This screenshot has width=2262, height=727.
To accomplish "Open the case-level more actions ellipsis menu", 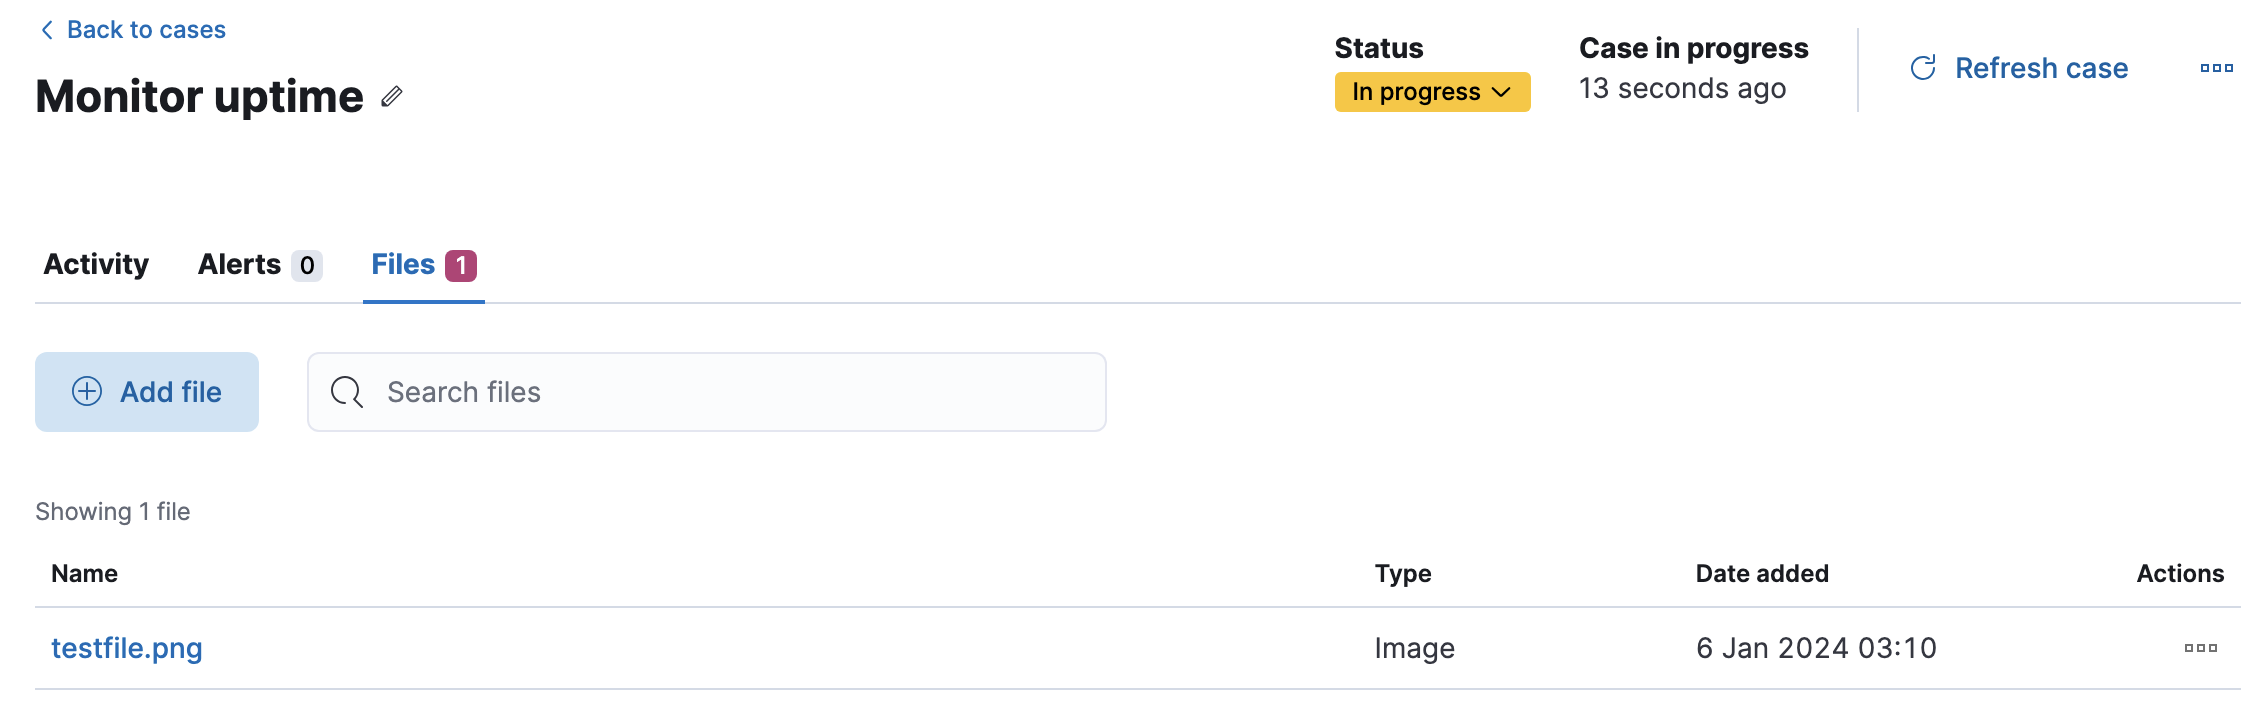I will tap(2216, 68).
